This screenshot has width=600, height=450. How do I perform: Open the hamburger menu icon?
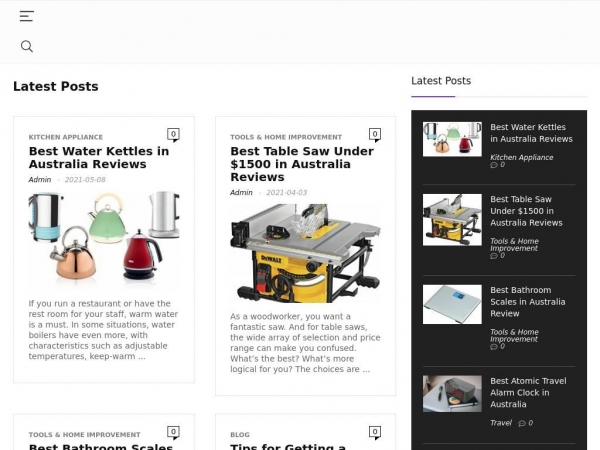click(27, 16)
